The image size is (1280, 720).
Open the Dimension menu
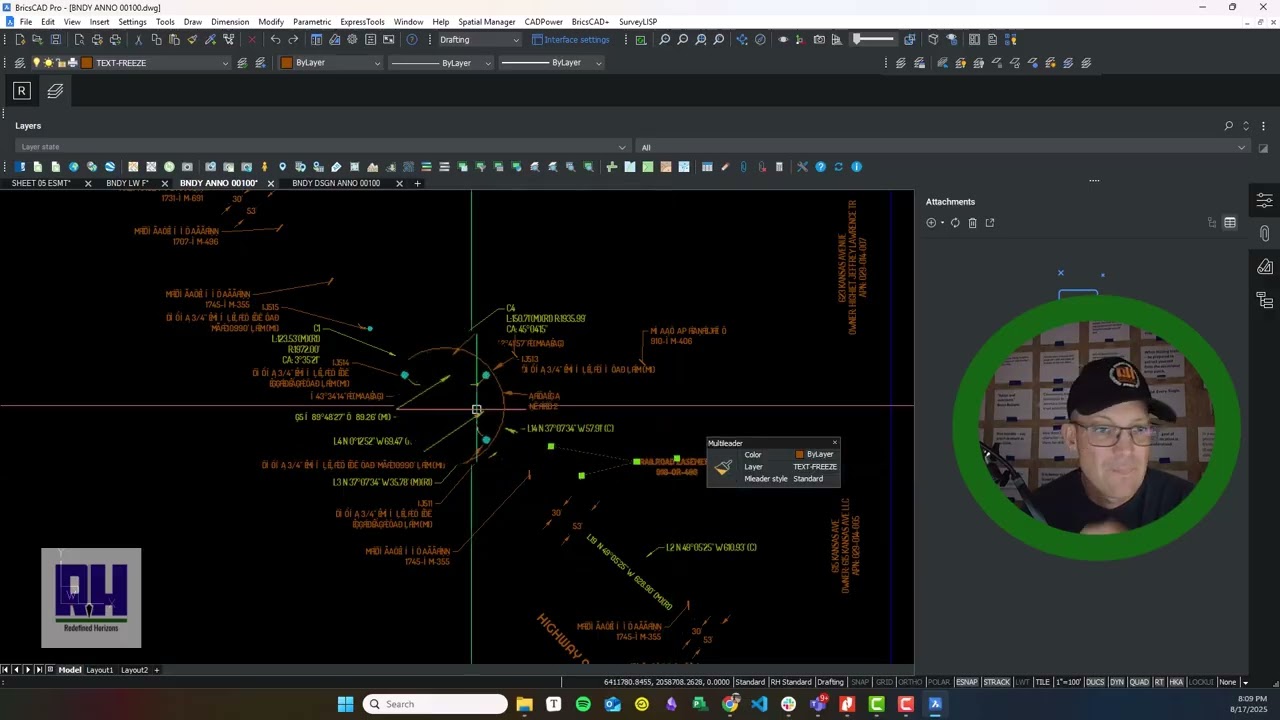coord(230,22)
